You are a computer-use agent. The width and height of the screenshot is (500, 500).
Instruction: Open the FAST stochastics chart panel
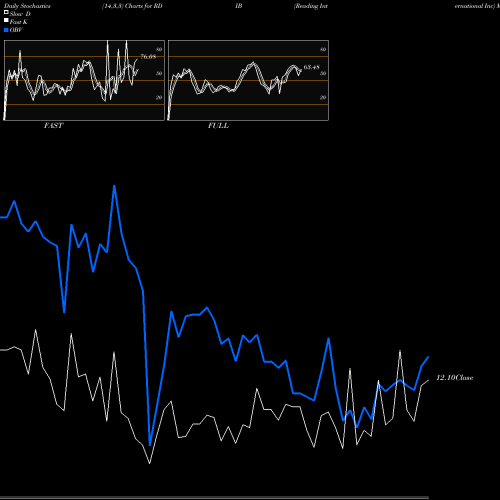(84, 80)
